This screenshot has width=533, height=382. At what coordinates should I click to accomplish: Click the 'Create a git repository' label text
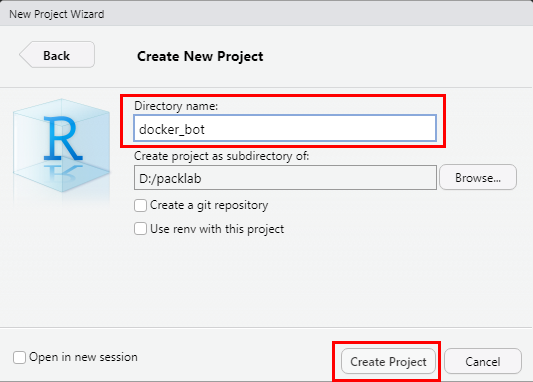click(x=209, y=205)
